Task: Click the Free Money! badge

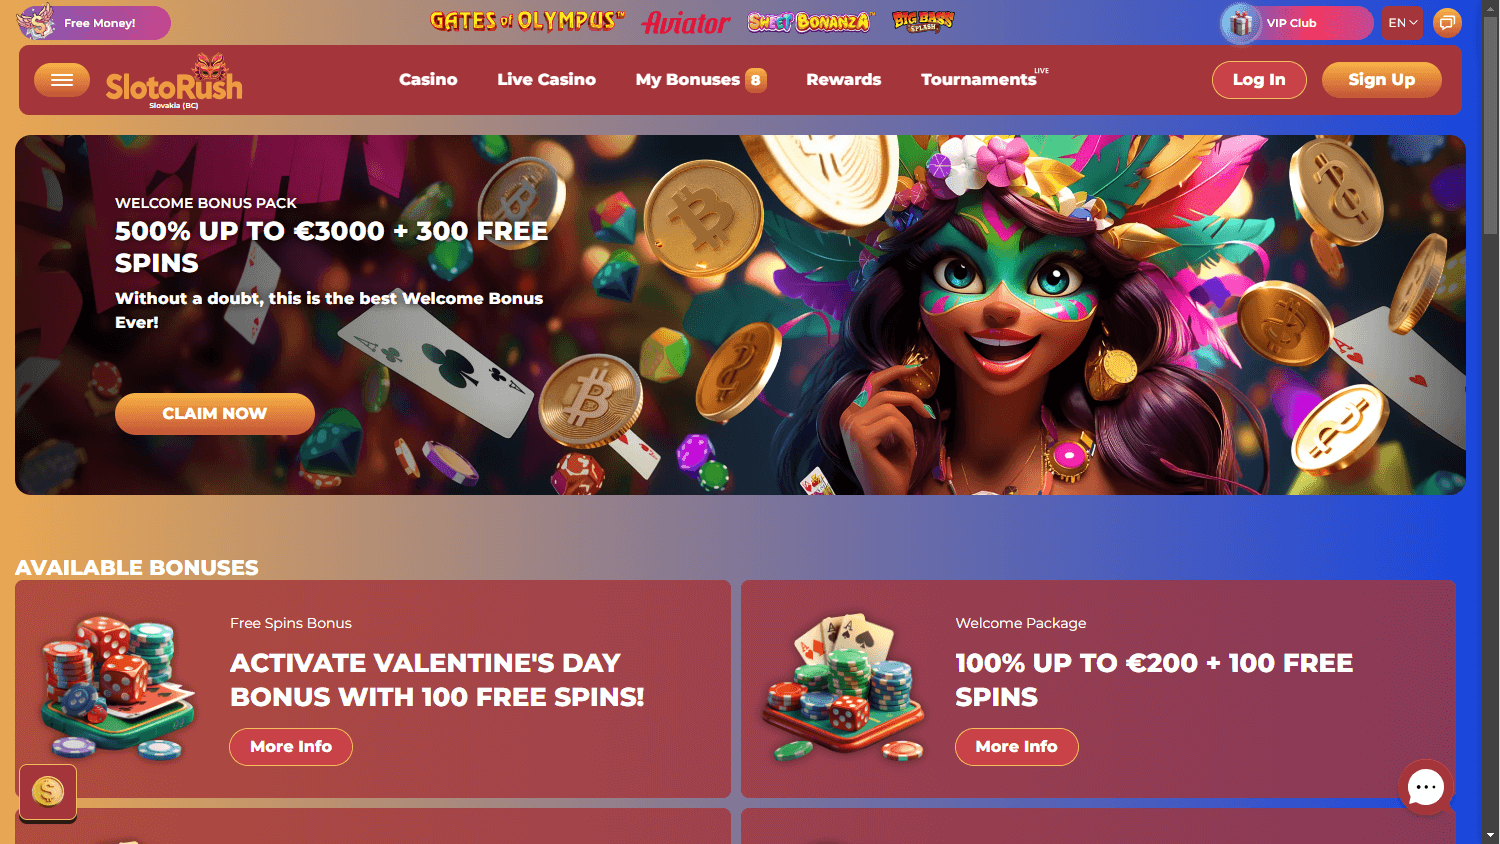Action: click(x=94, y=22)
